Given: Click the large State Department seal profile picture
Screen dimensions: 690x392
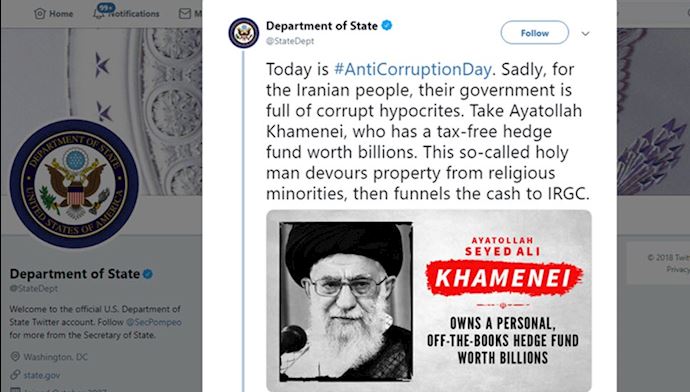Looking at the screenshot, I should pyautogui.click(x=74, y=183).
